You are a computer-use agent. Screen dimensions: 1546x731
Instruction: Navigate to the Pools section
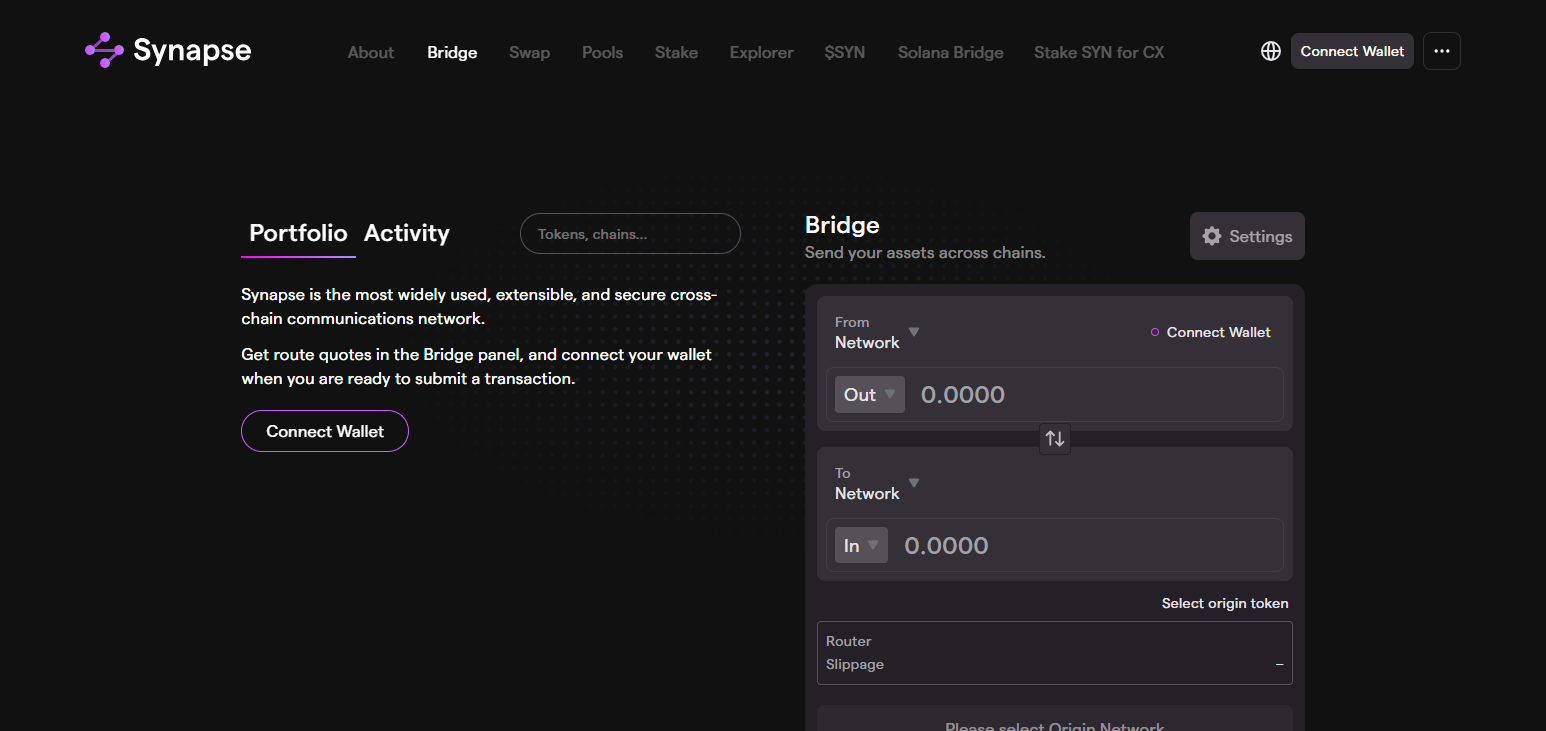pyautogui.click(x=602, y=52)
